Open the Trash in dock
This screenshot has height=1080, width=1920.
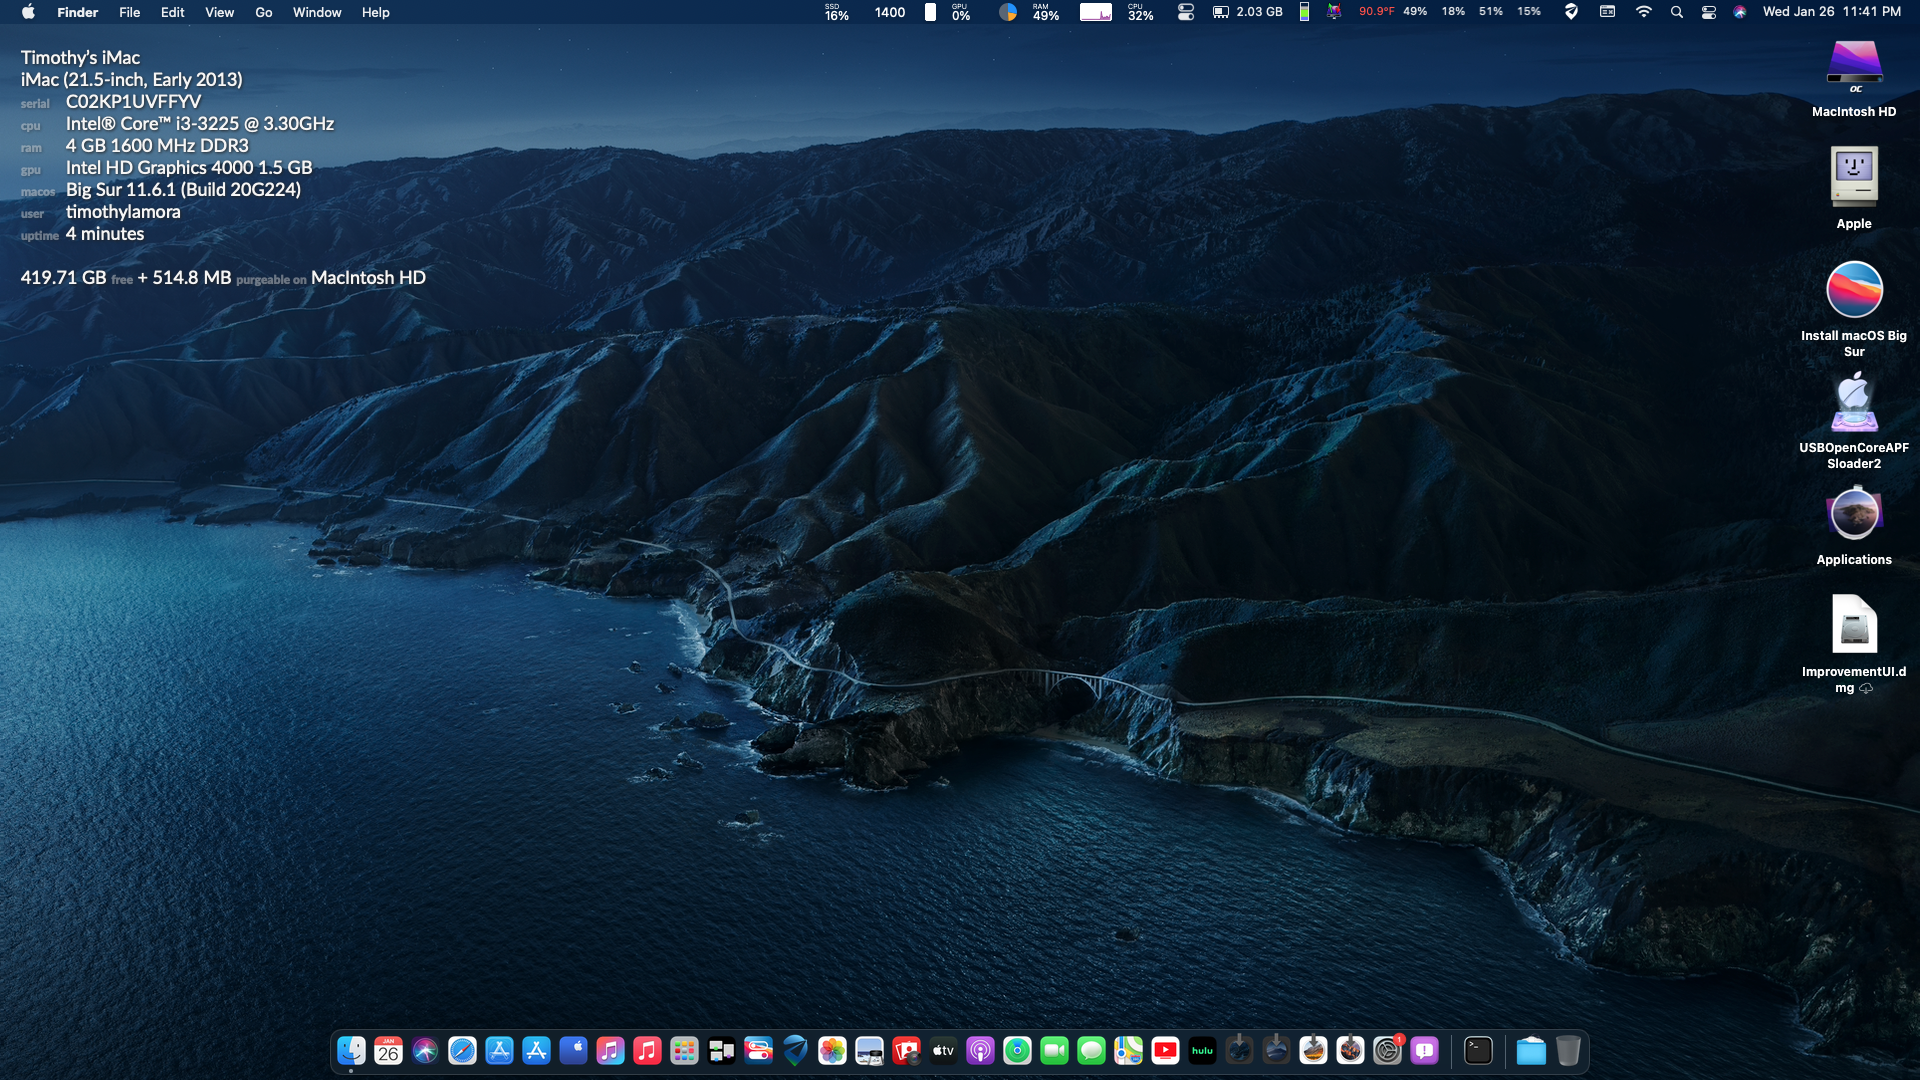pos(1568,1050)
